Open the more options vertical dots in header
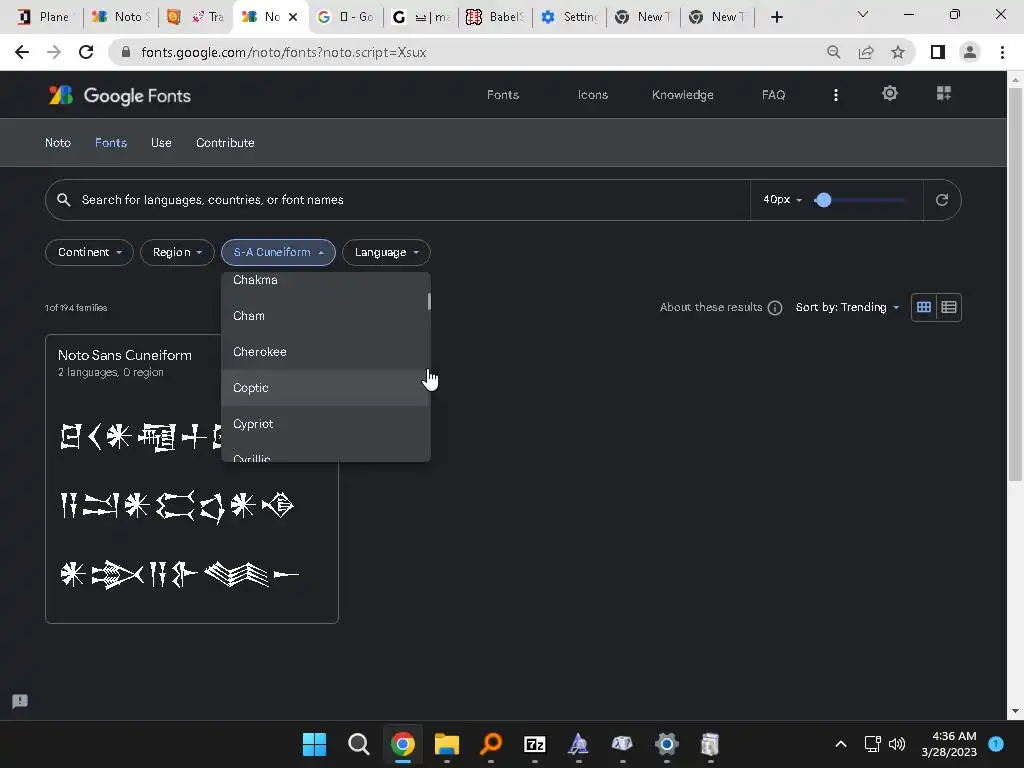 pos(835,95)
